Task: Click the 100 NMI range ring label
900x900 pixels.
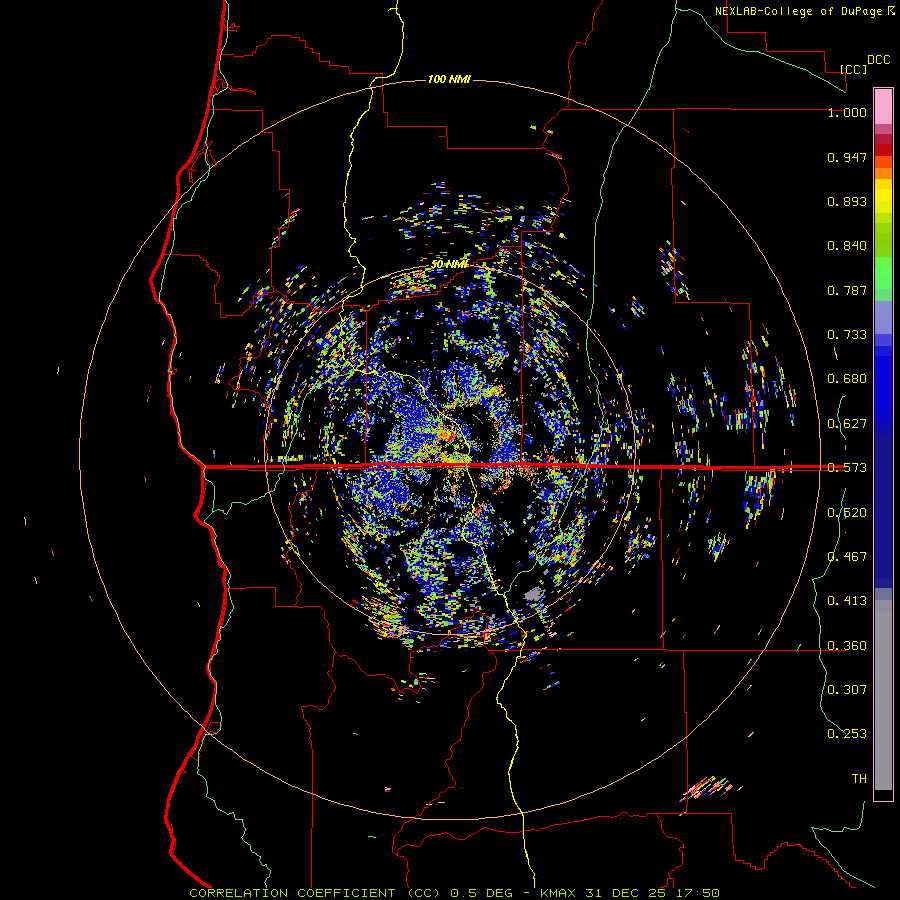Action: coord(449,79)
